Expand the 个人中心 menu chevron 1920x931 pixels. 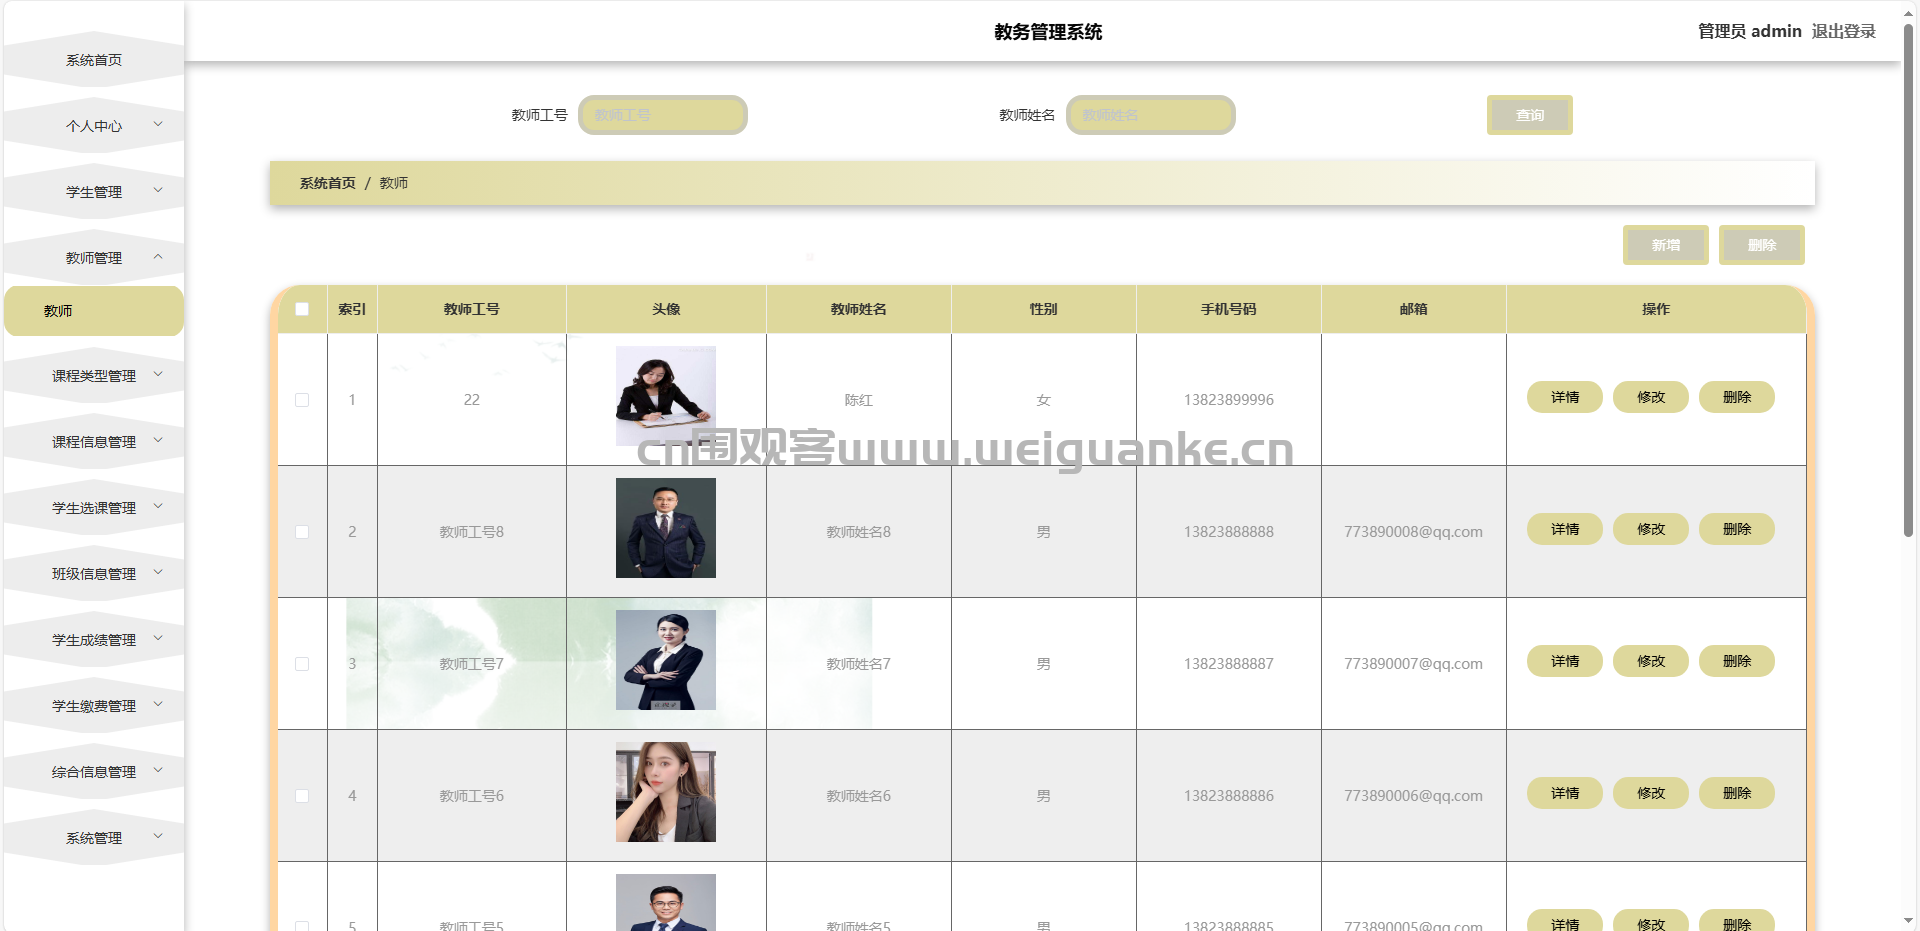click(158, 124)
